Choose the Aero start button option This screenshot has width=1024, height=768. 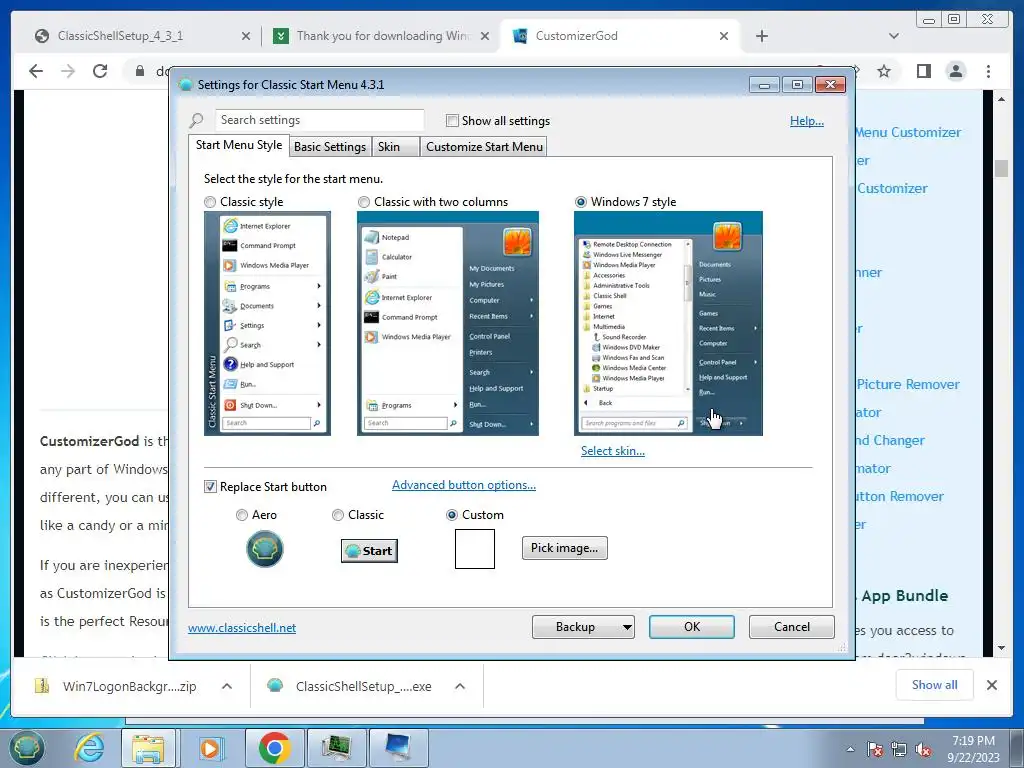[242, 515]
